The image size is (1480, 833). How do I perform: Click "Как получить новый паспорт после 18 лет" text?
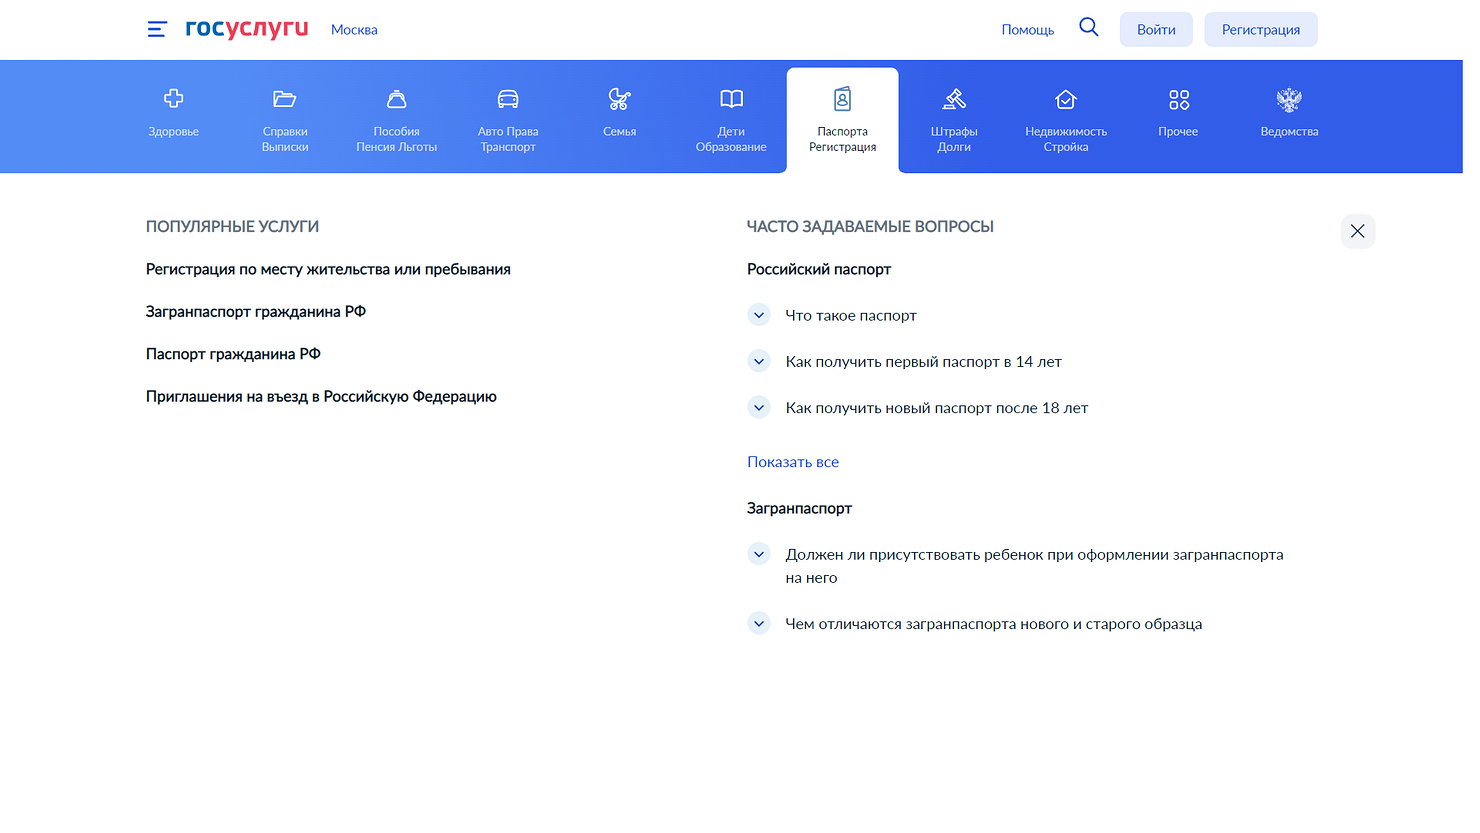click(936, 408)
